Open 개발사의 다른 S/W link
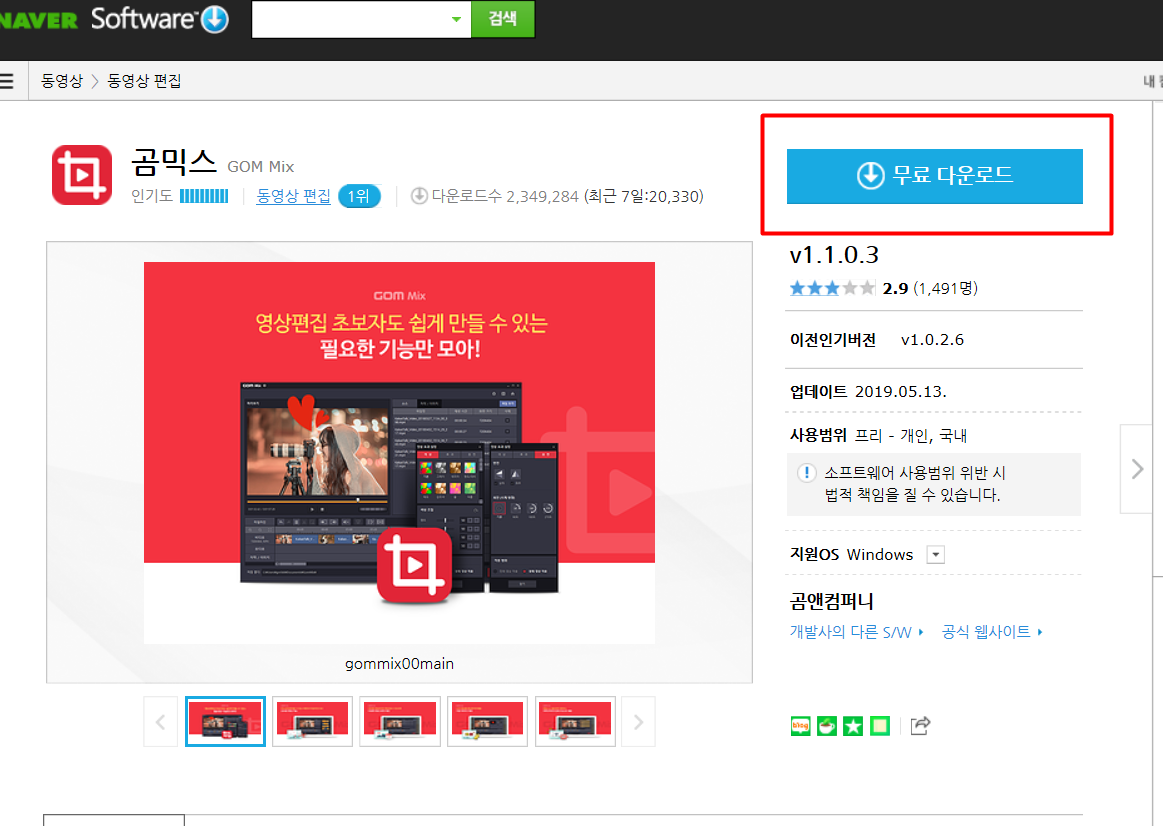Image resolution: width=1163 pixels, height=826 pixels. click(857, 632)
